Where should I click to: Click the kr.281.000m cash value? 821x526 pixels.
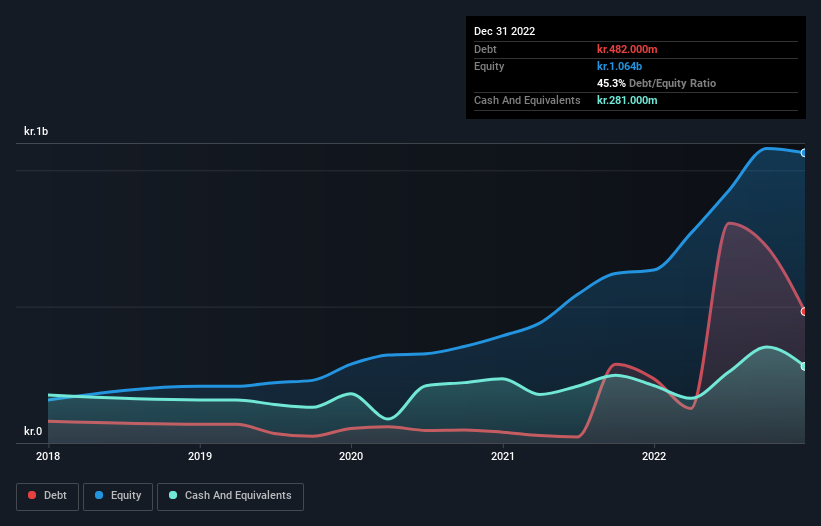coord(627,100)
